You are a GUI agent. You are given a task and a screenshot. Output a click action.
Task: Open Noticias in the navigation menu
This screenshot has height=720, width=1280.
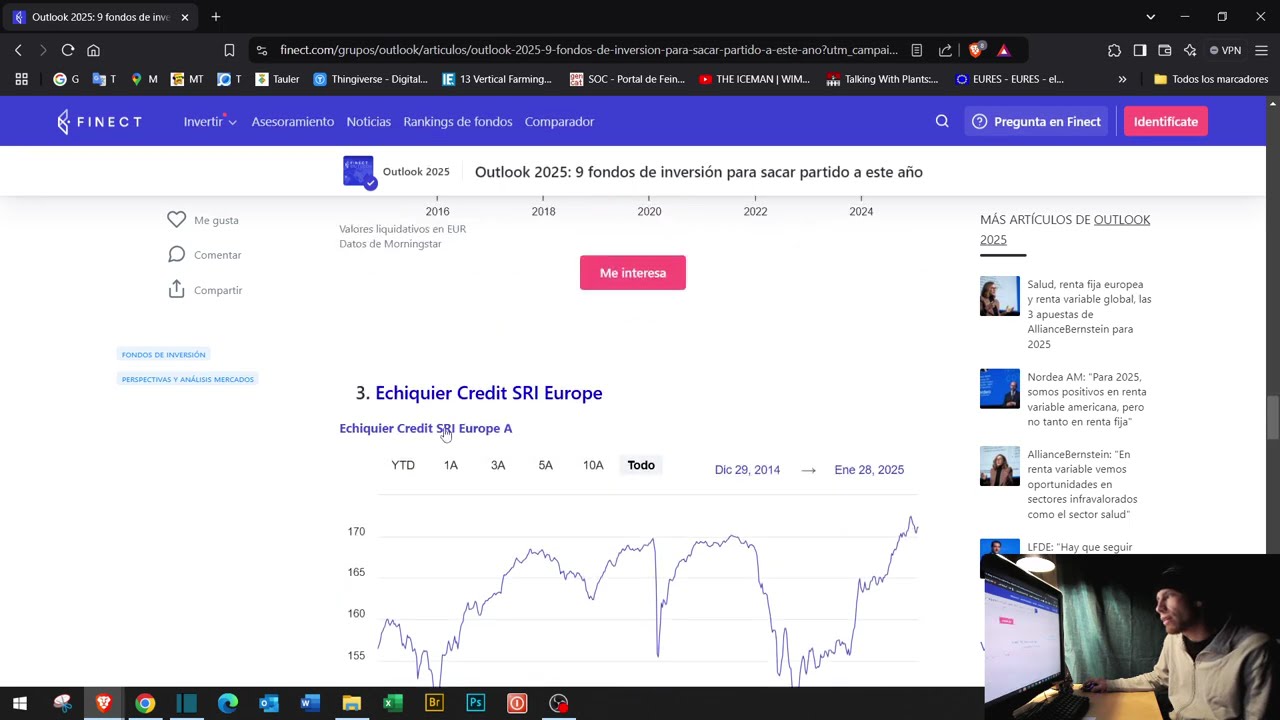[x=368, y=121]
